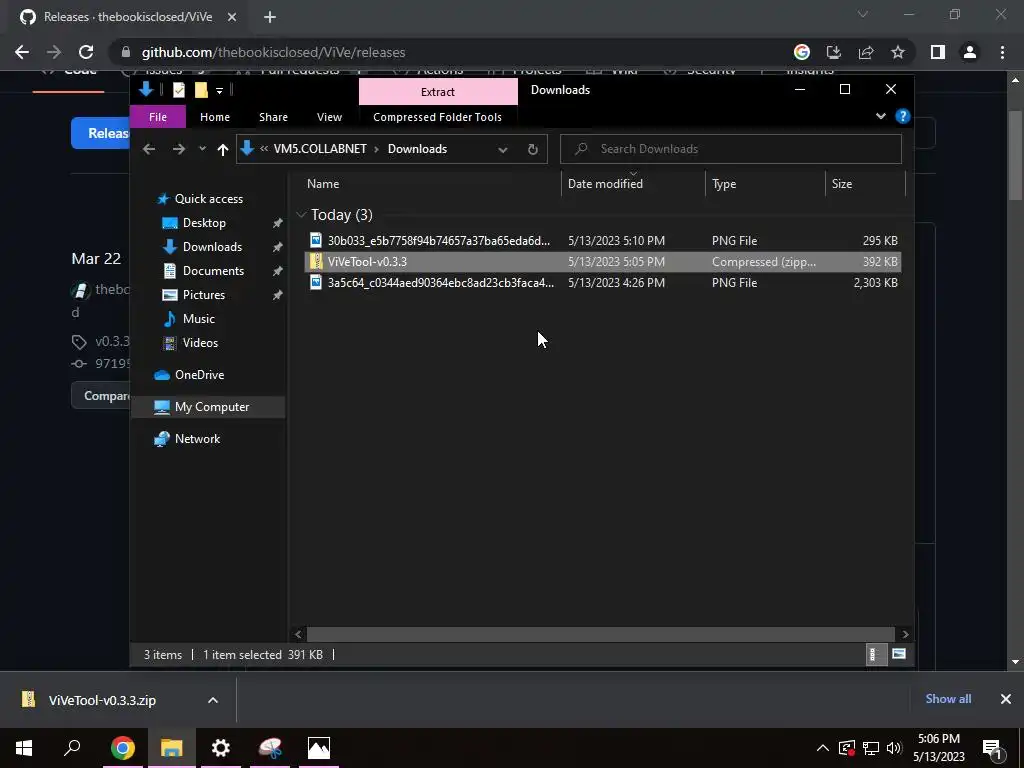Viewport: 1024px width, 768px height.
Task: Show hidden system tray icons
Action: tap(822, 748)
